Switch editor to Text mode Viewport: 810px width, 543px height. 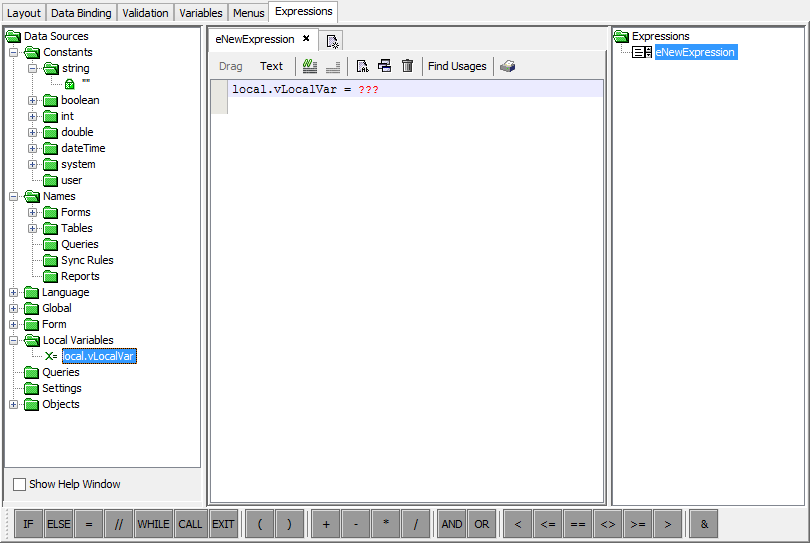point(271,66)
